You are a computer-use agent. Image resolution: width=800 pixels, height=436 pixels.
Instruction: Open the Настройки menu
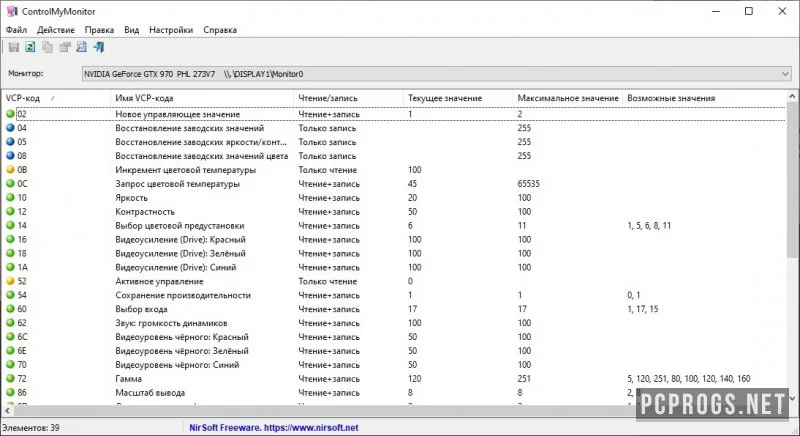click(x=171, y=30)
